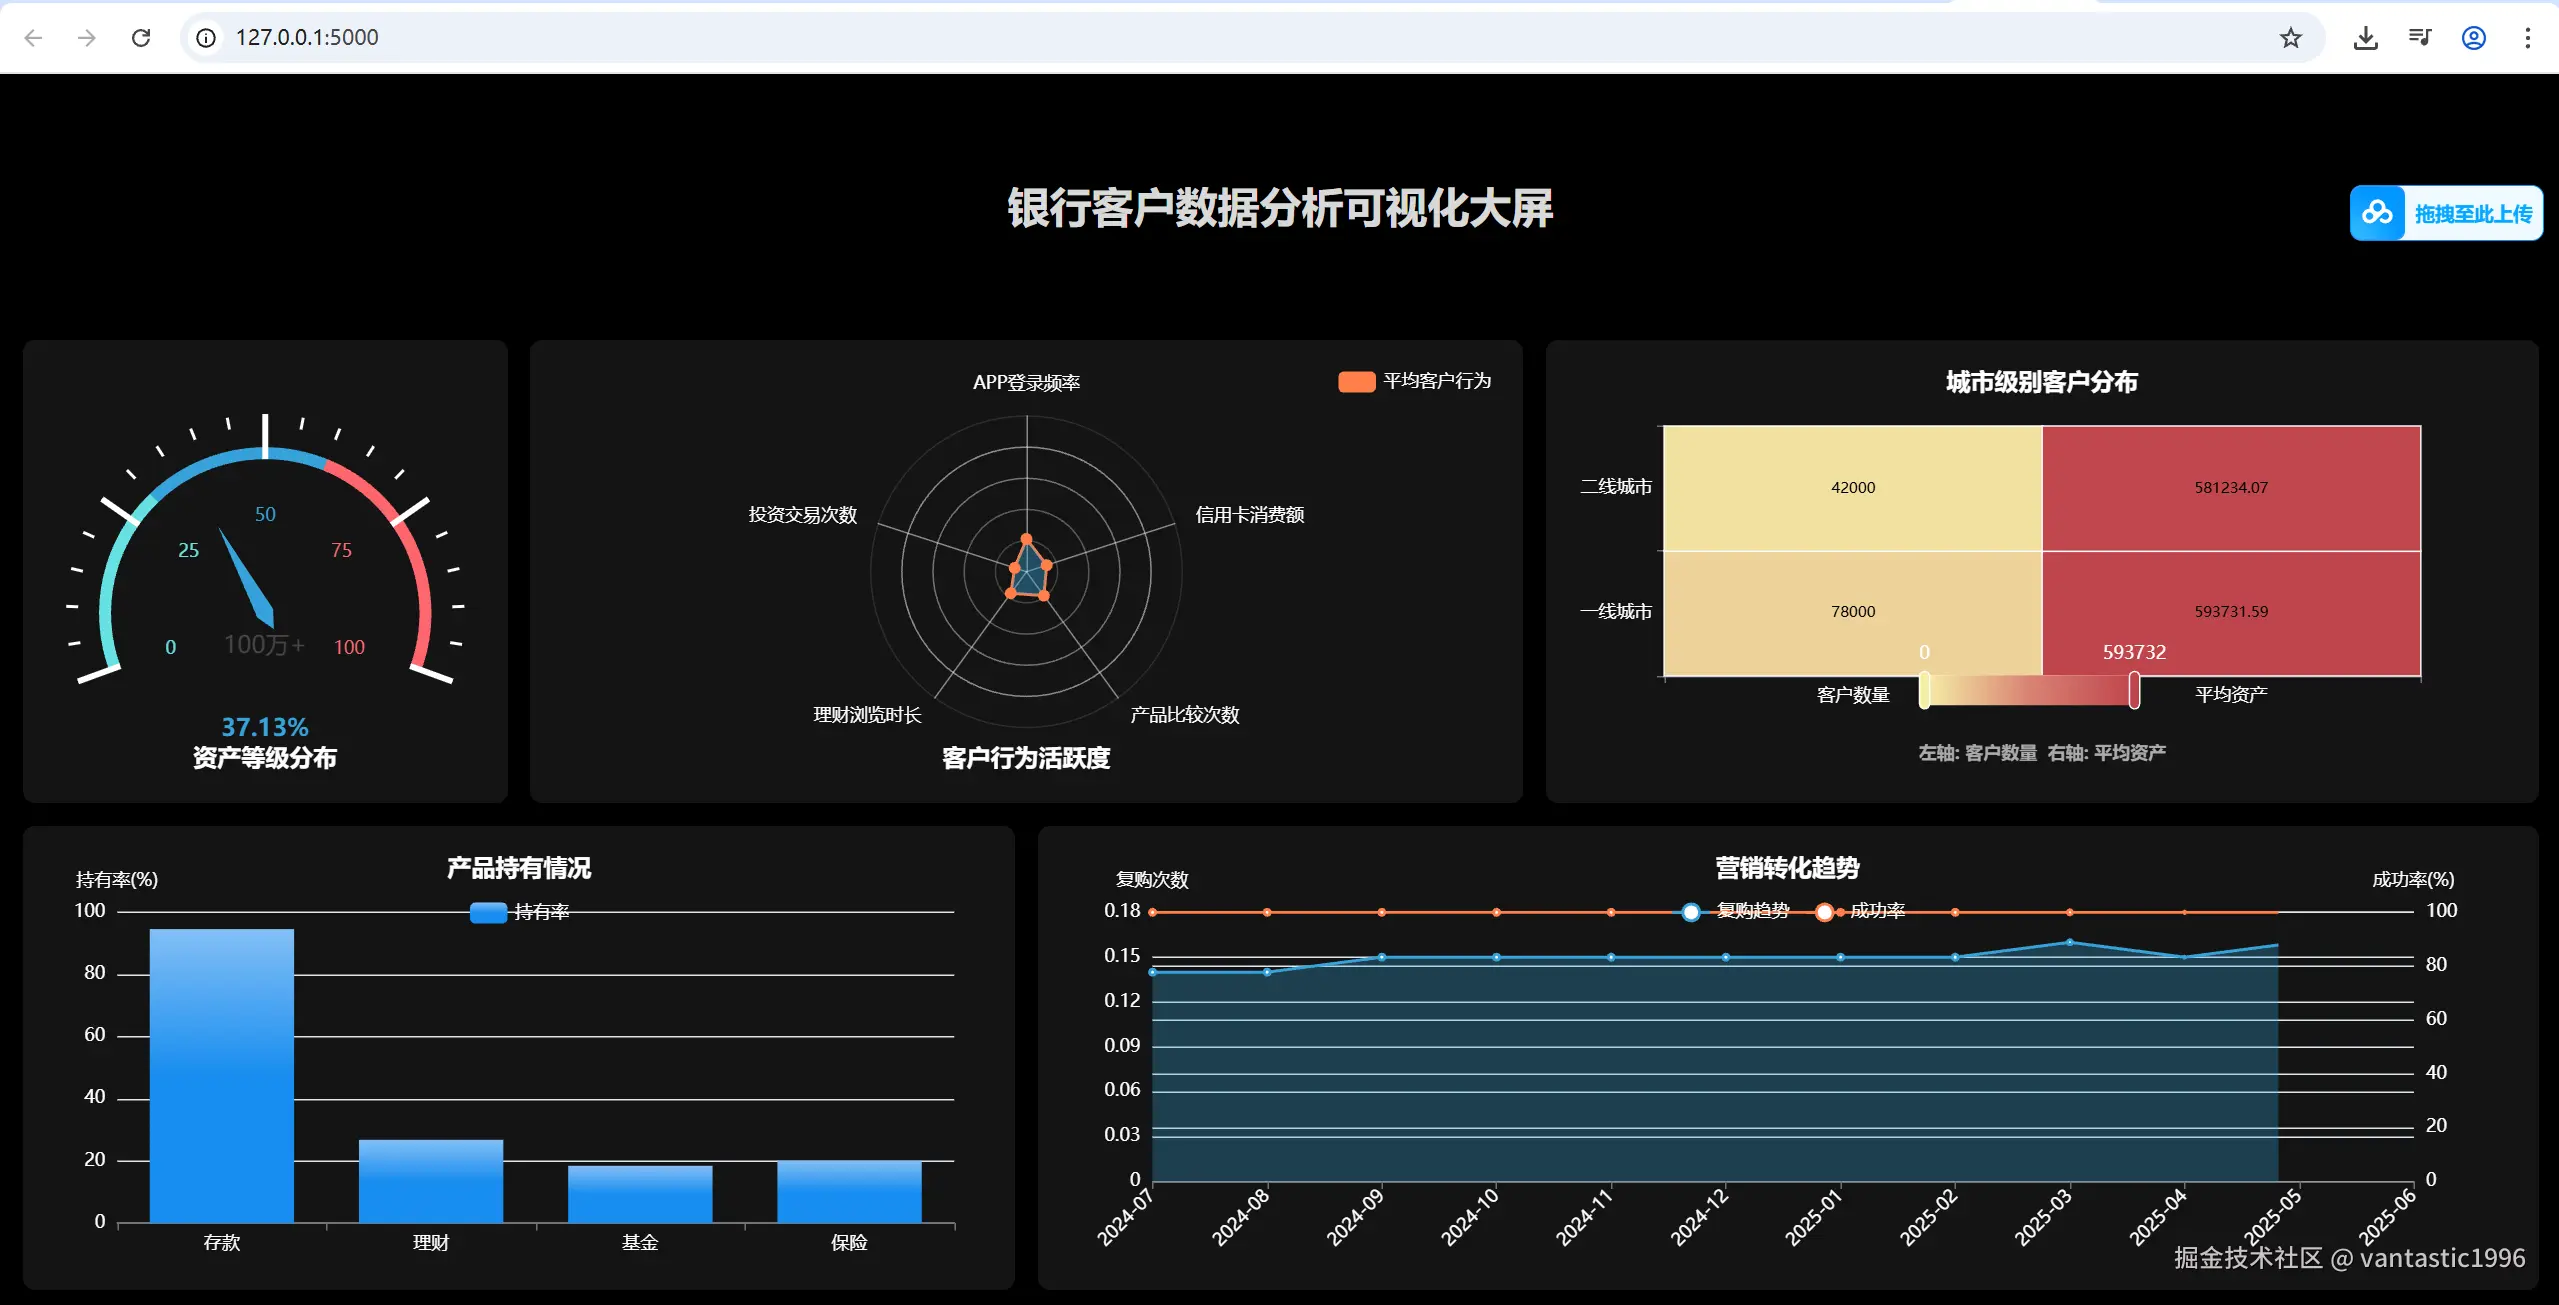Reload the page with refresh icon
Viewport: 2559px width, 1305px height.
pyautogui.click(x=141, y=38)
